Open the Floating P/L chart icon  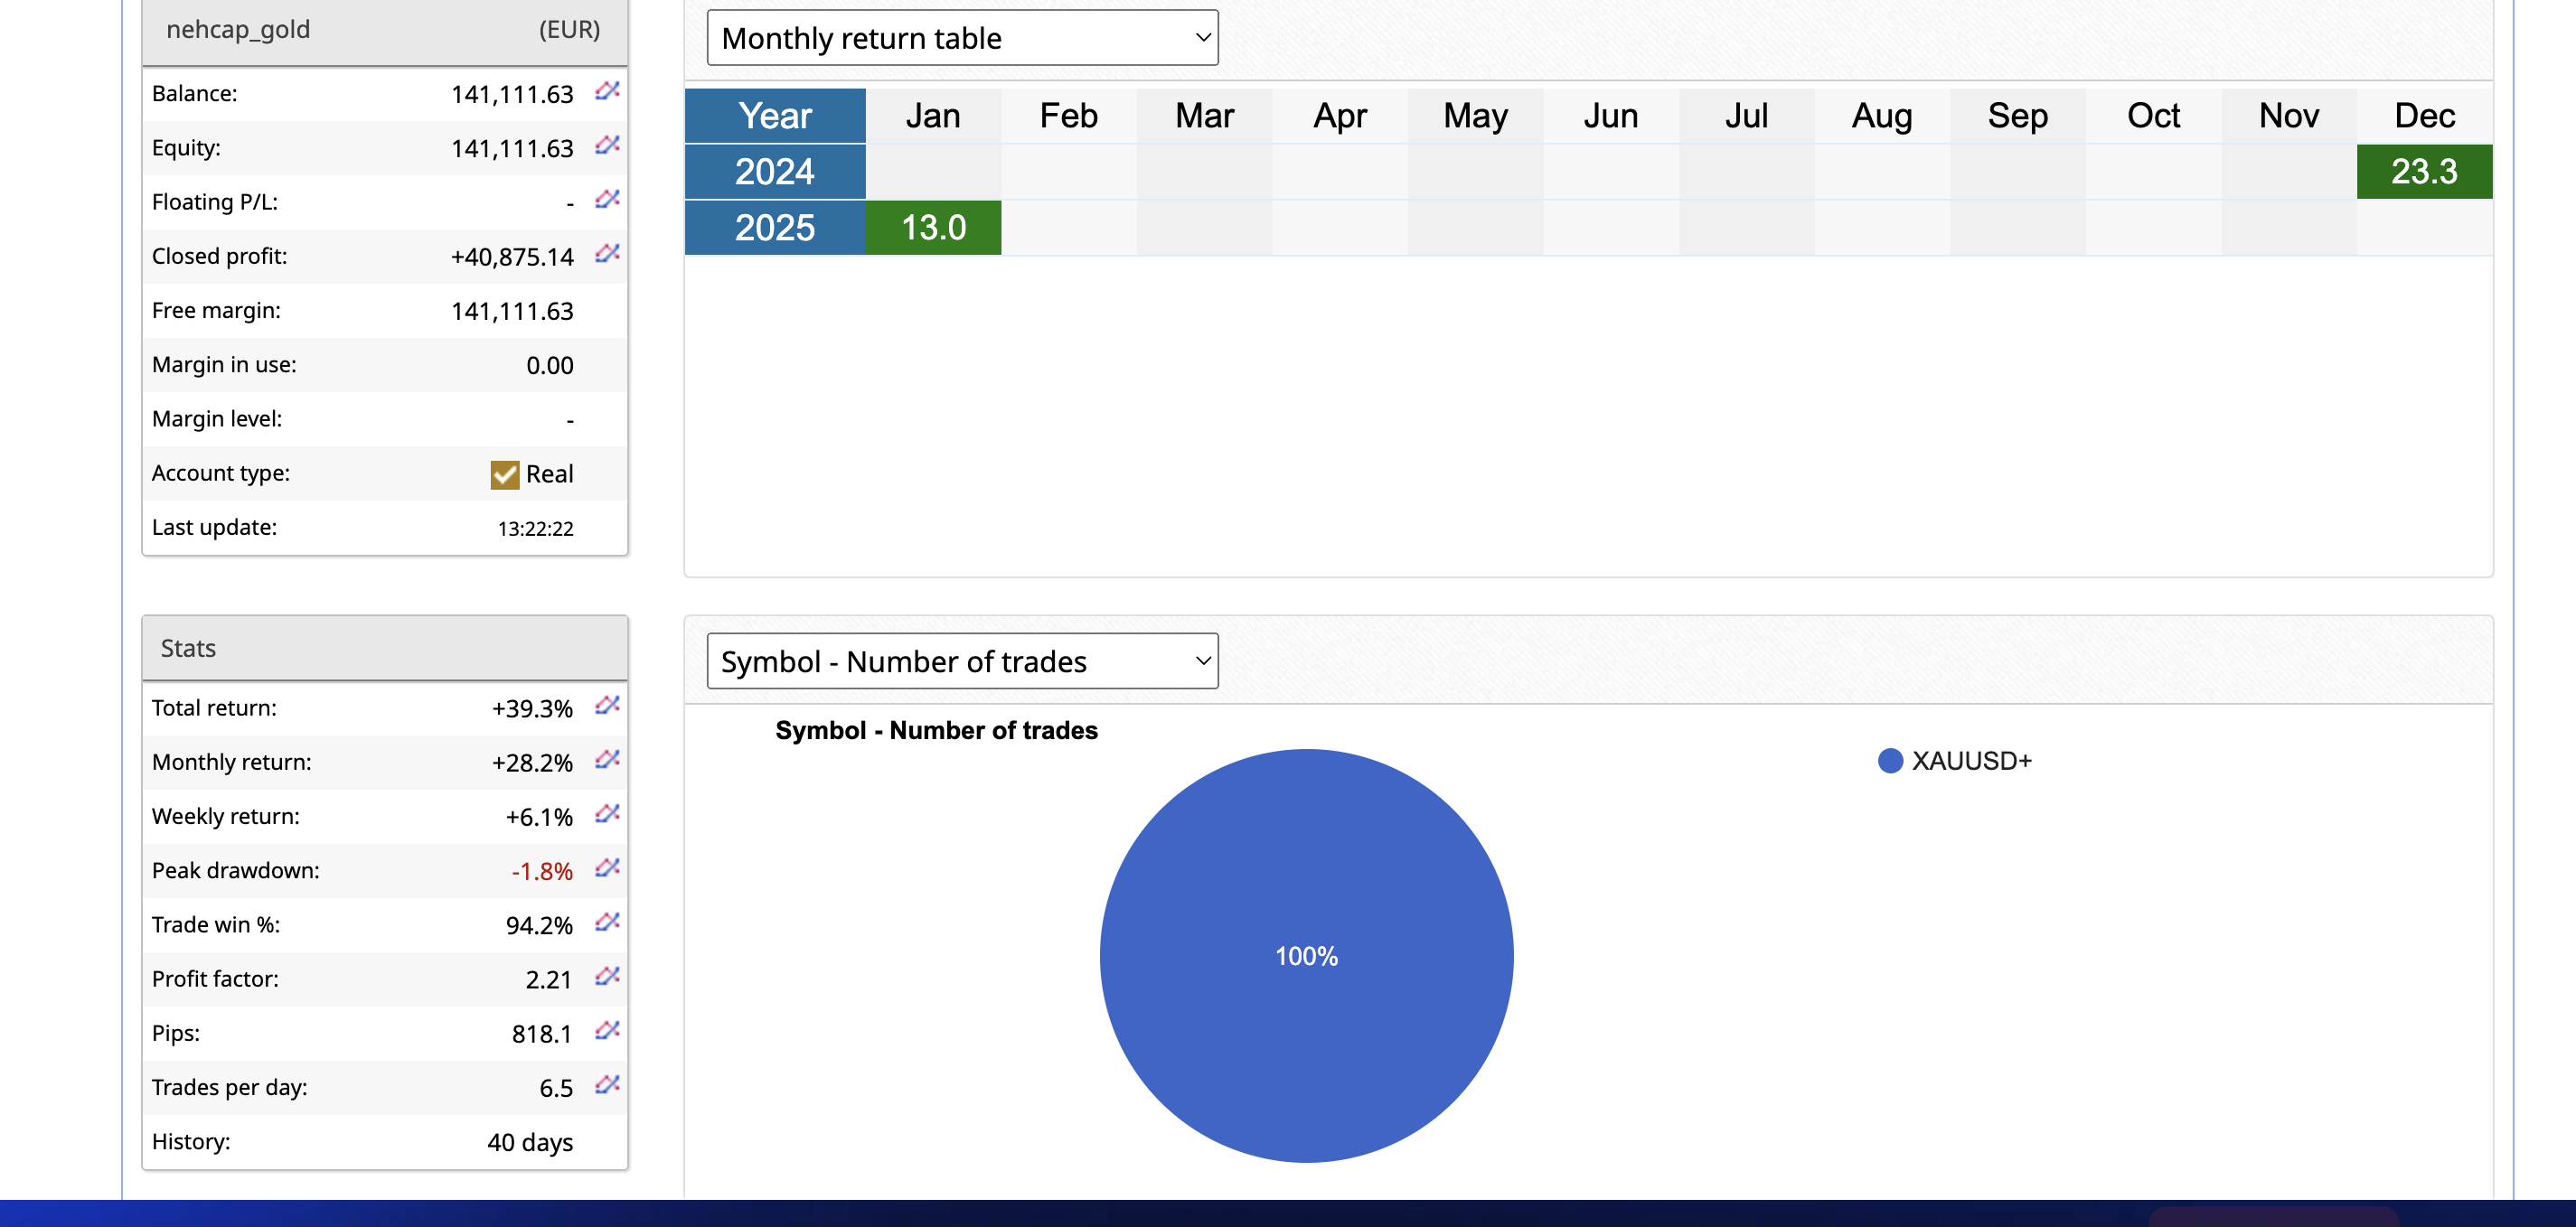pyautogui.click(x=607, y=199)
